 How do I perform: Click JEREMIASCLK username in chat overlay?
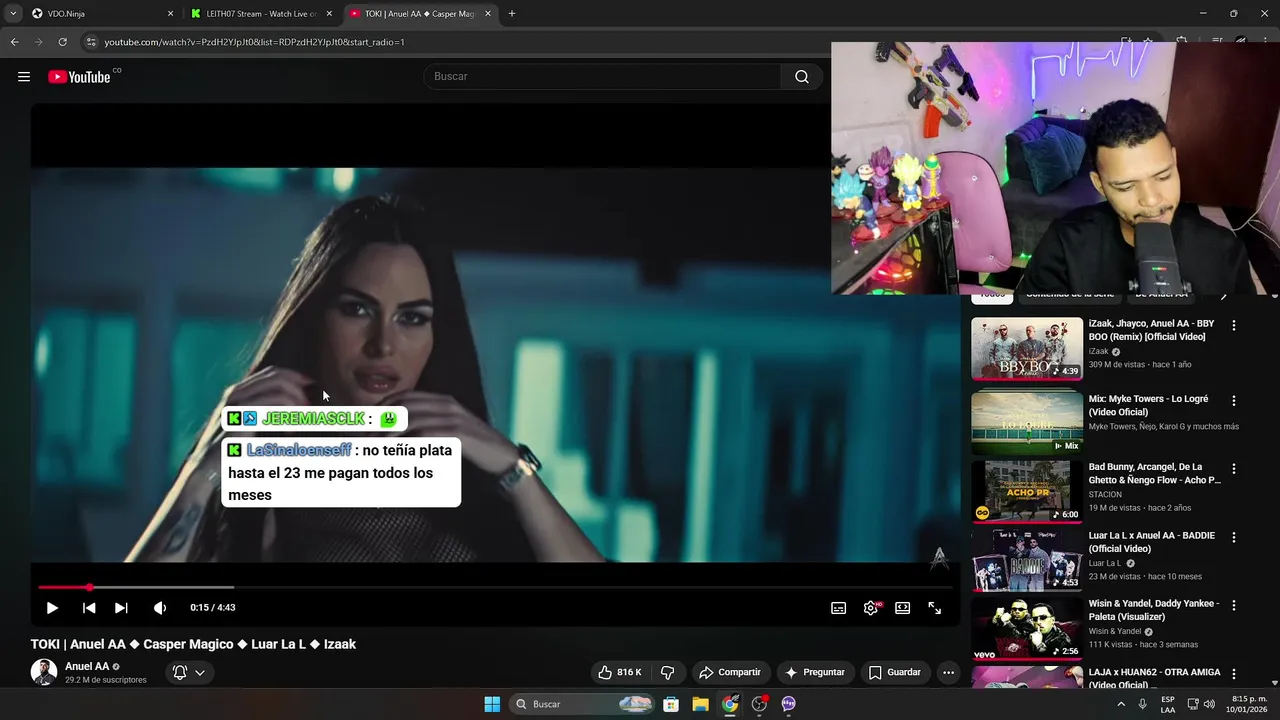(x=313, y=419)
